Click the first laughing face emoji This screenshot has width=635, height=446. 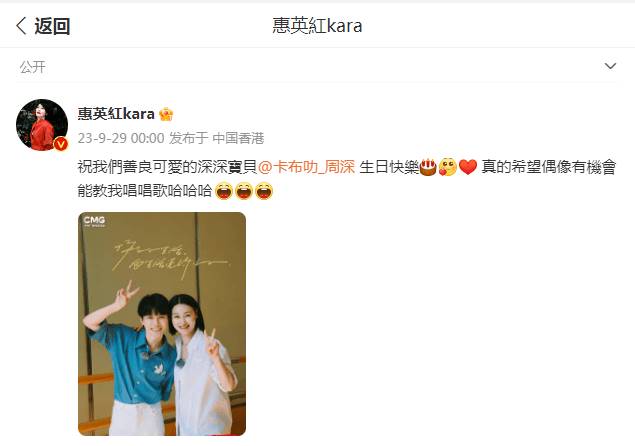tap(224, 191)
